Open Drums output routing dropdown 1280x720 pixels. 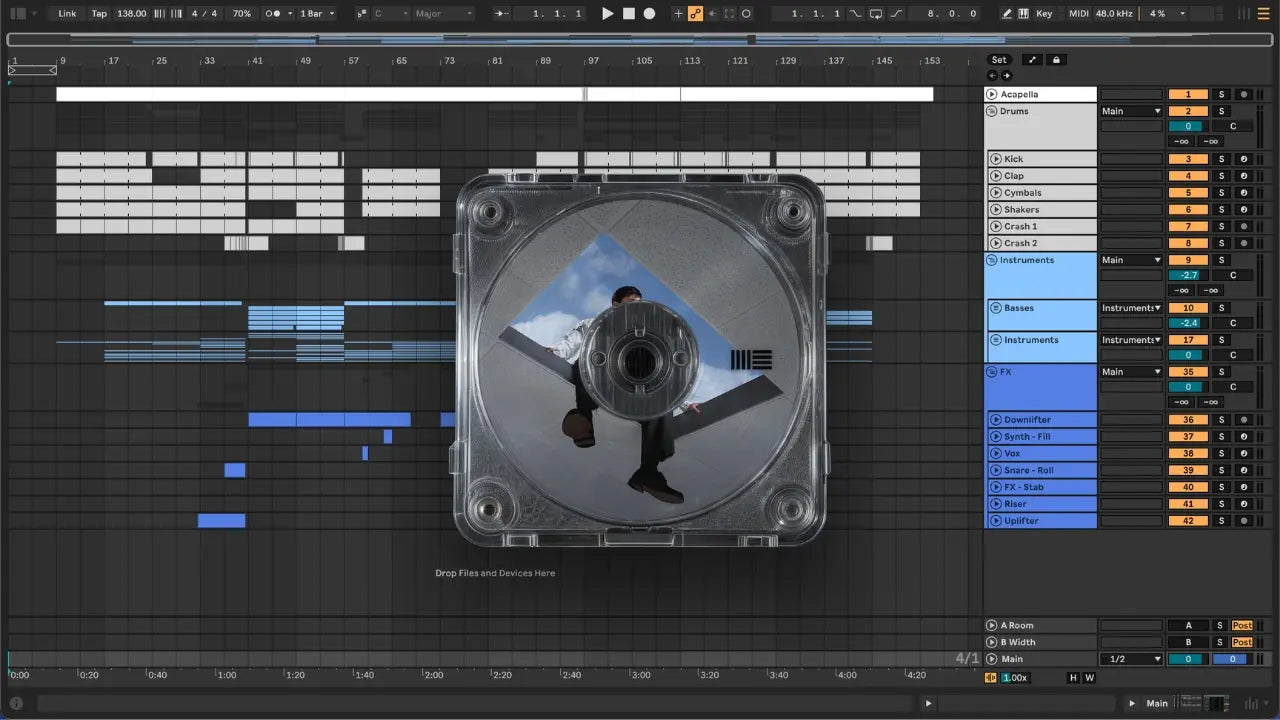(1131, 111)
